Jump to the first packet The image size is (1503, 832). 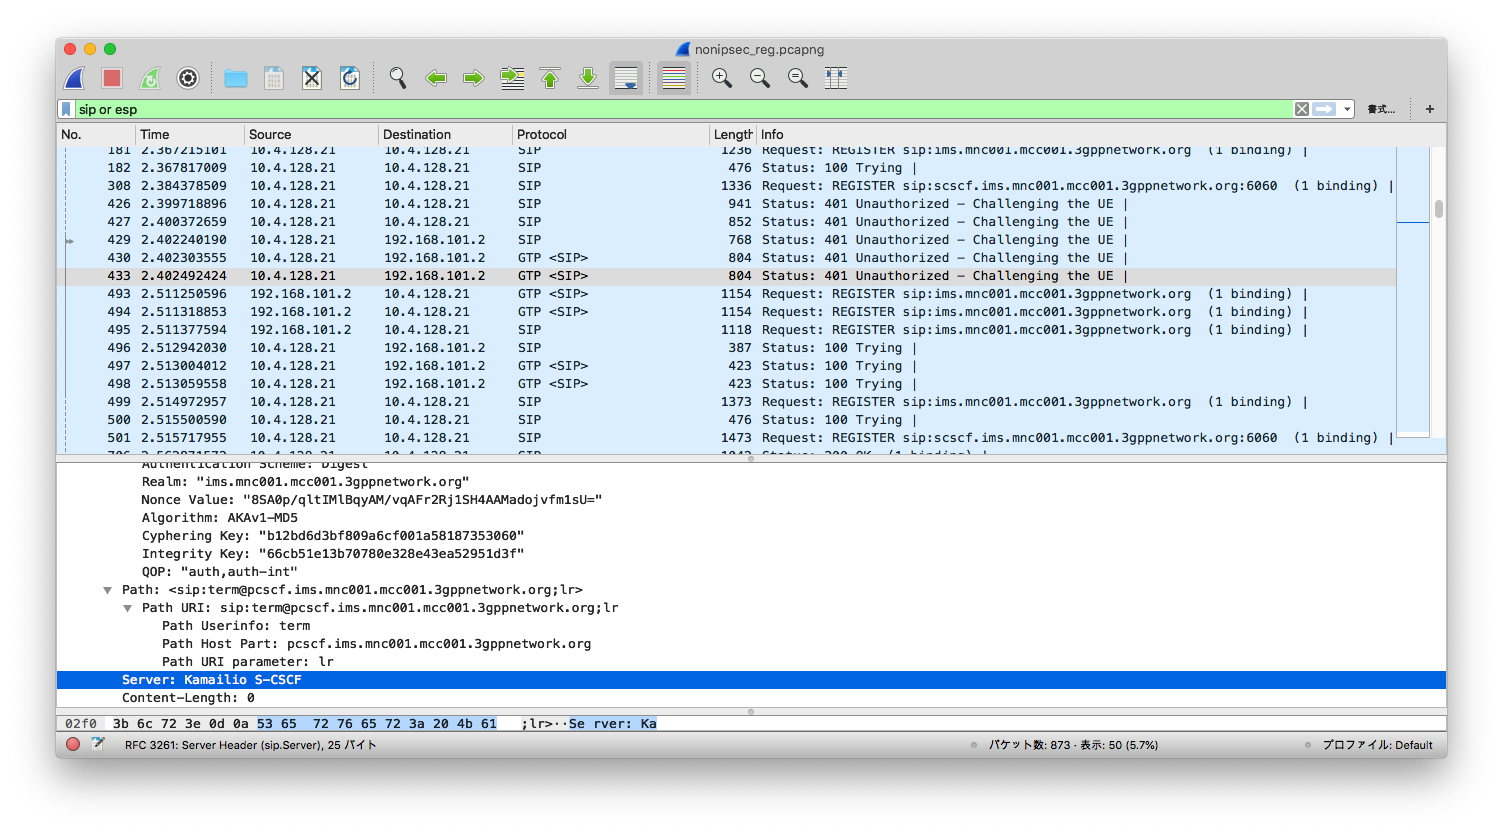[x=550, y=78]
